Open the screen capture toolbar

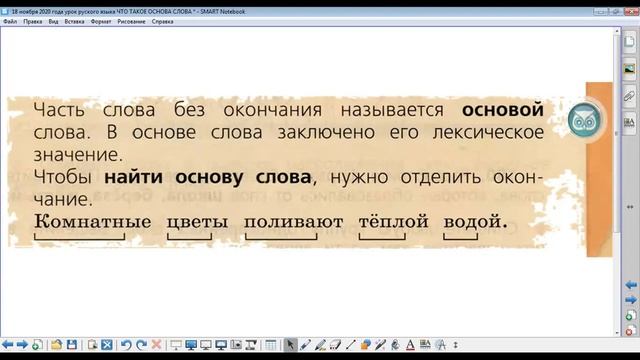pos(236,345)
